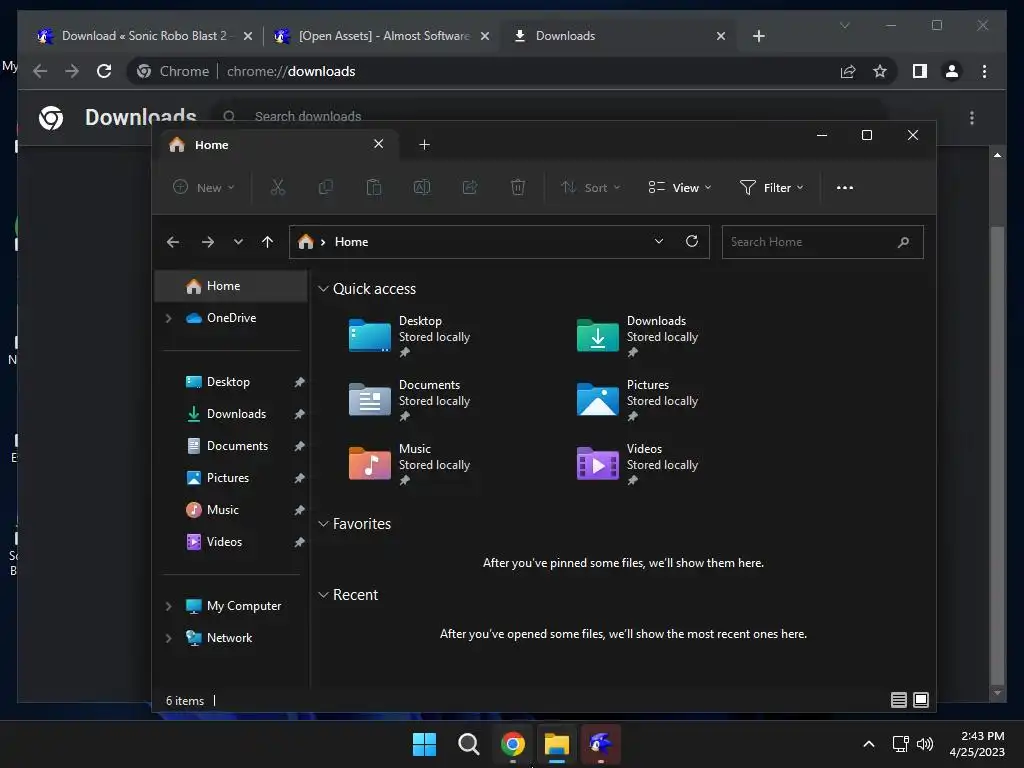Select Network in the navigation pane
1024x768 pixels.
click(x=230, y=638)
